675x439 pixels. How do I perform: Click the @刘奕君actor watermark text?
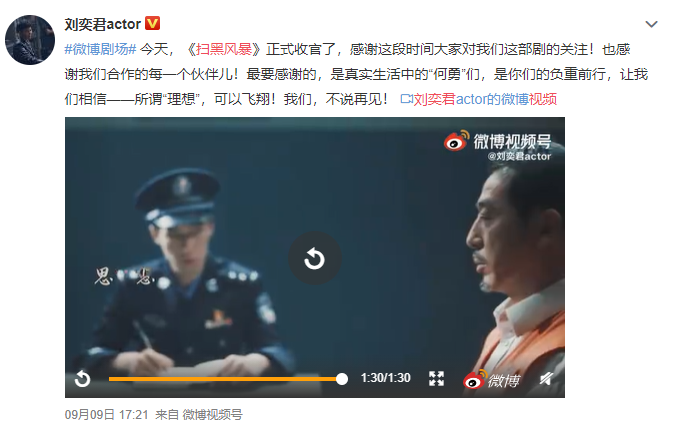point(519,157)
